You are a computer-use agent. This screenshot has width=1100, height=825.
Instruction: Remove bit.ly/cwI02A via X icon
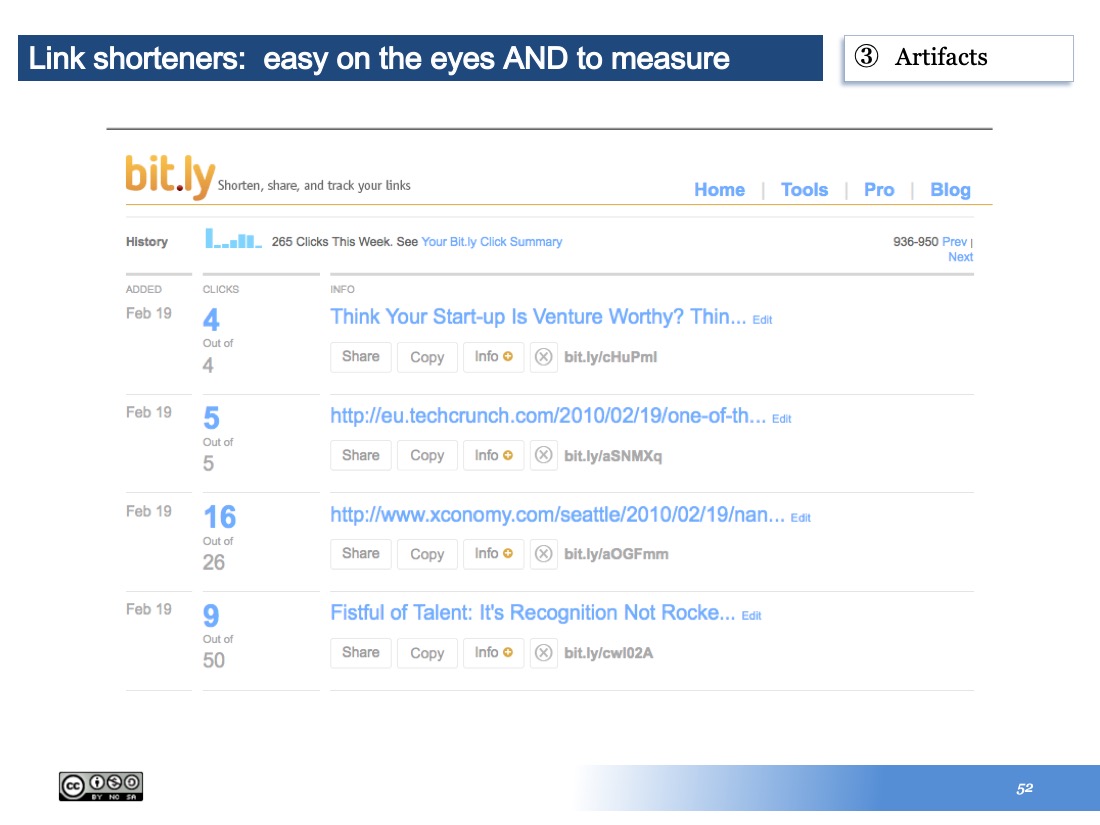tap(544, 653)
